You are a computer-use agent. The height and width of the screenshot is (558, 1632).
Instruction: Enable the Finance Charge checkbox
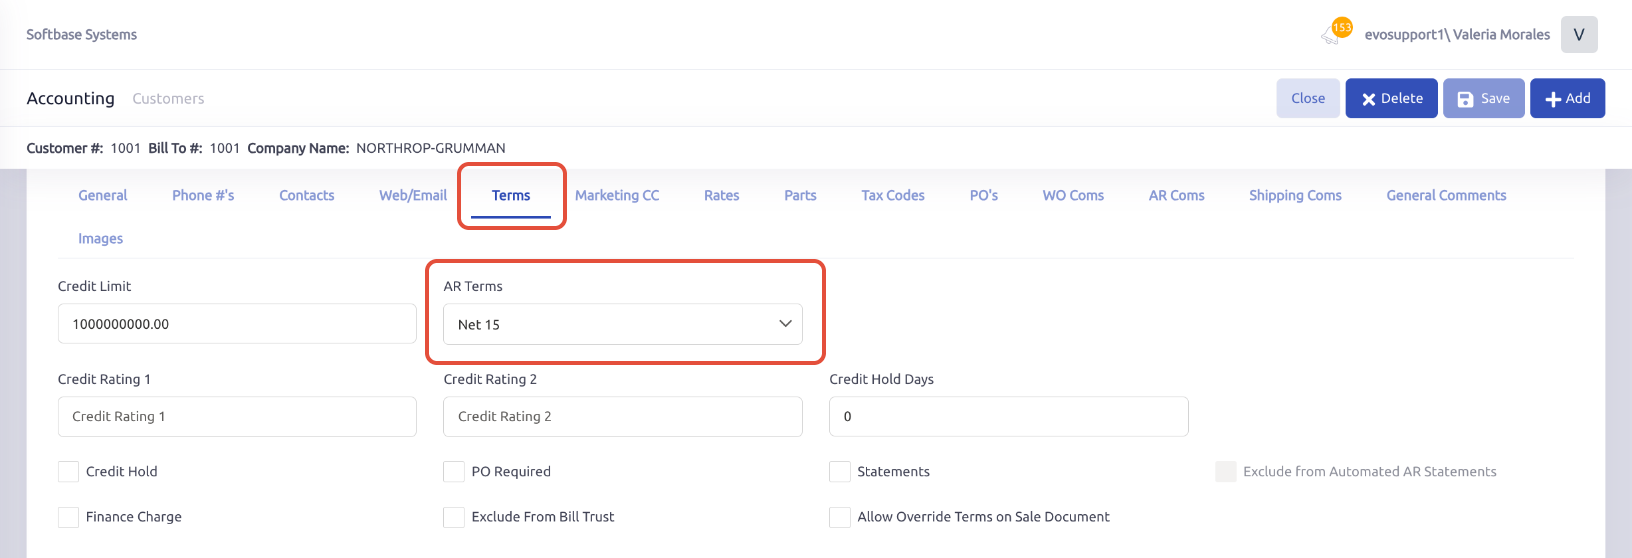point(68,517)
